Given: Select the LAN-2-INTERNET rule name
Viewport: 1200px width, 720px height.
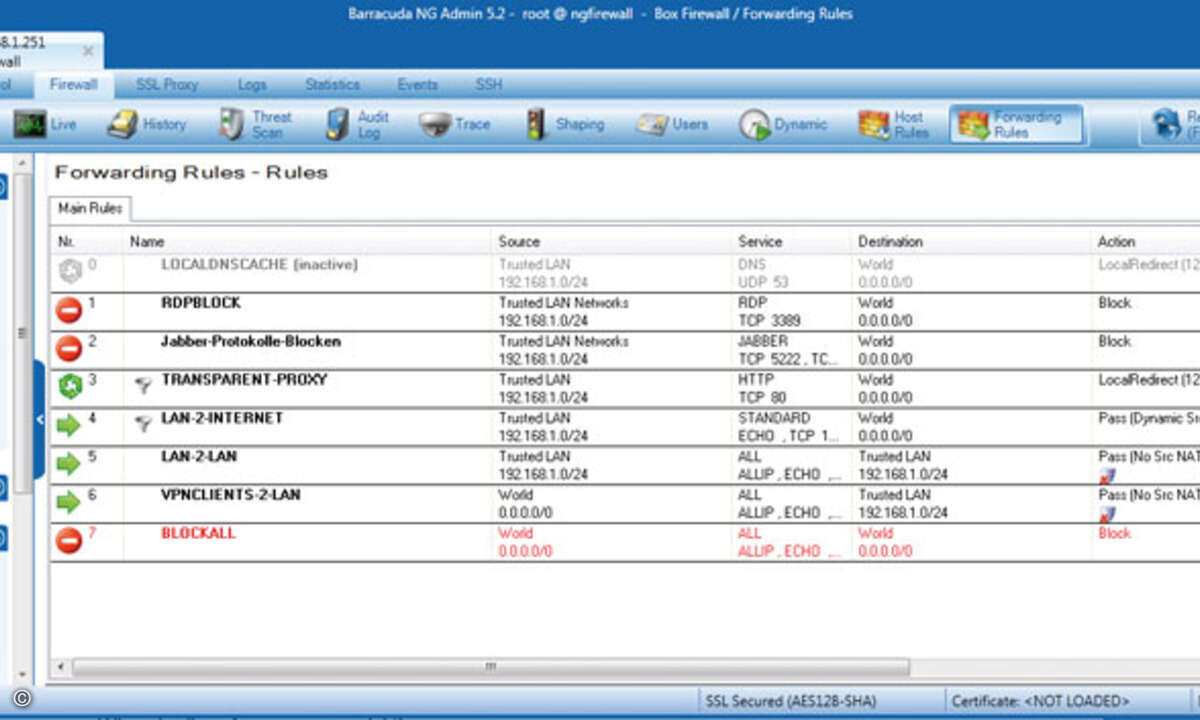Looking at the screenshot, I should (x=222, y=418).
